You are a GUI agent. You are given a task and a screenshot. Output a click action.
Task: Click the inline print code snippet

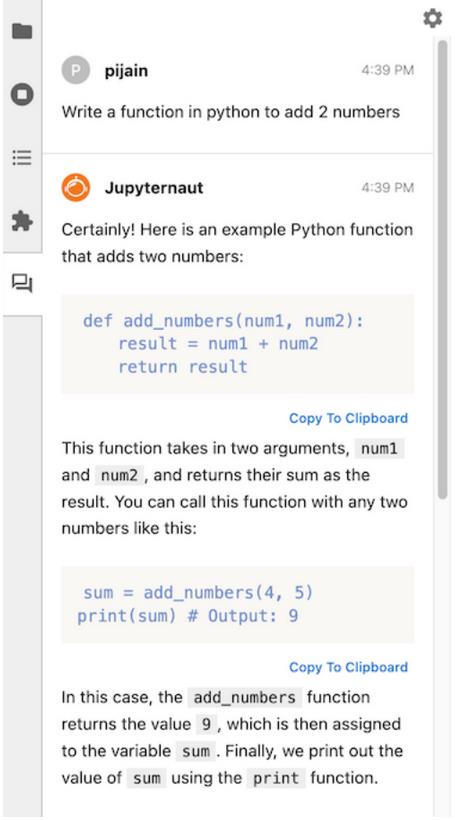pyautogui.click(x=276, y=778)
